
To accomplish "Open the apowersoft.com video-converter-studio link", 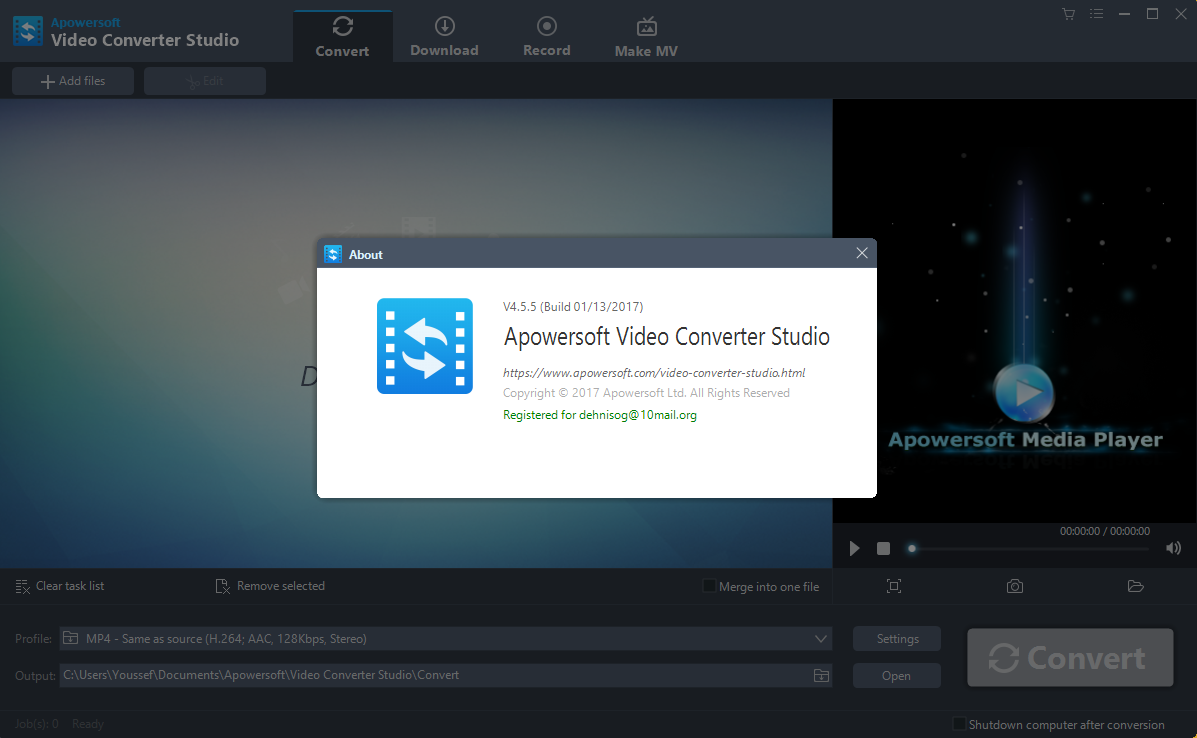I will click(654, 372).
